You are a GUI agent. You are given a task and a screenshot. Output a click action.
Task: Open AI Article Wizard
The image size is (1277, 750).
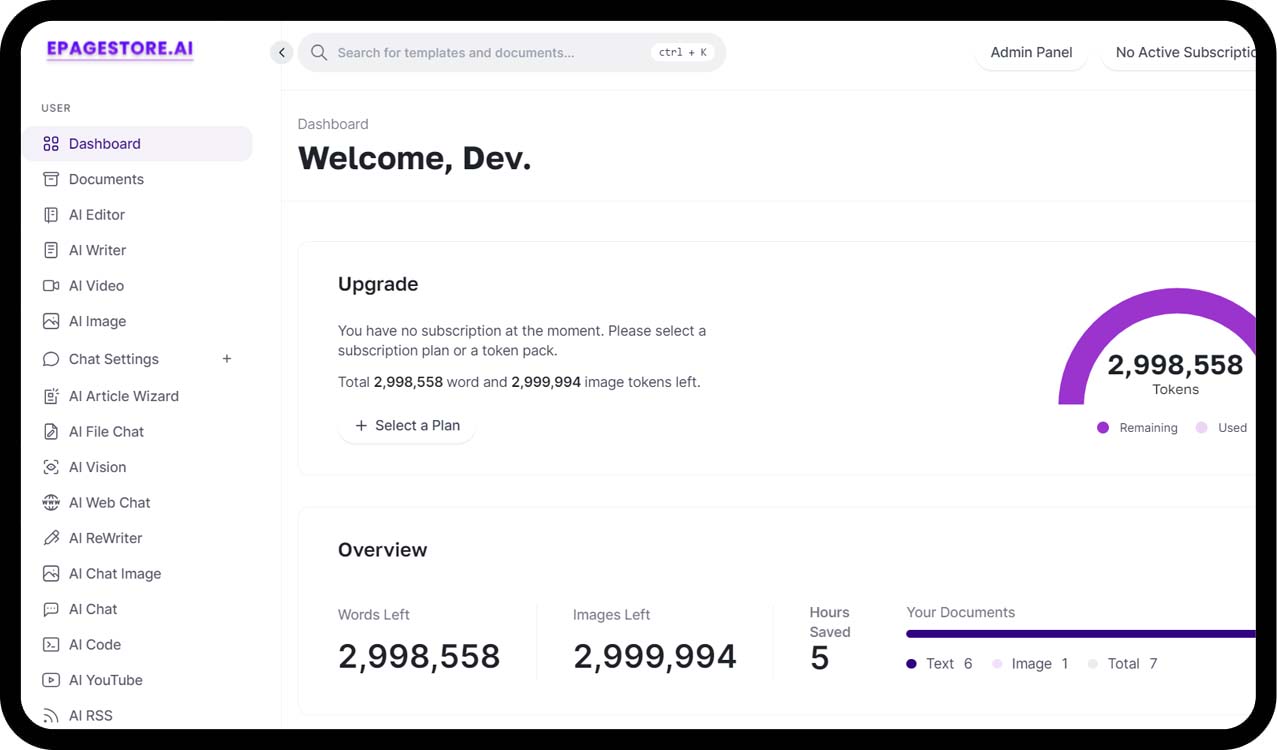122,396
